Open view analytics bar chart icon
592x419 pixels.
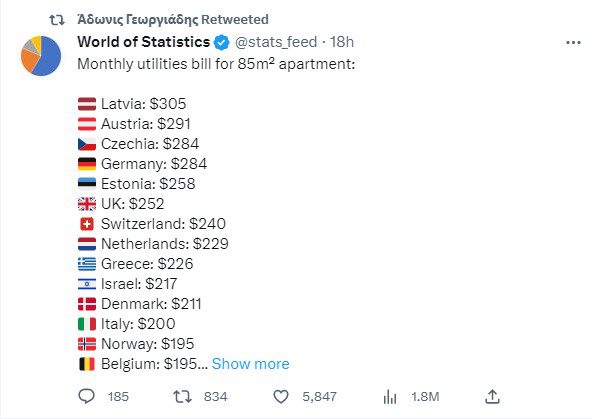(390, 397)
